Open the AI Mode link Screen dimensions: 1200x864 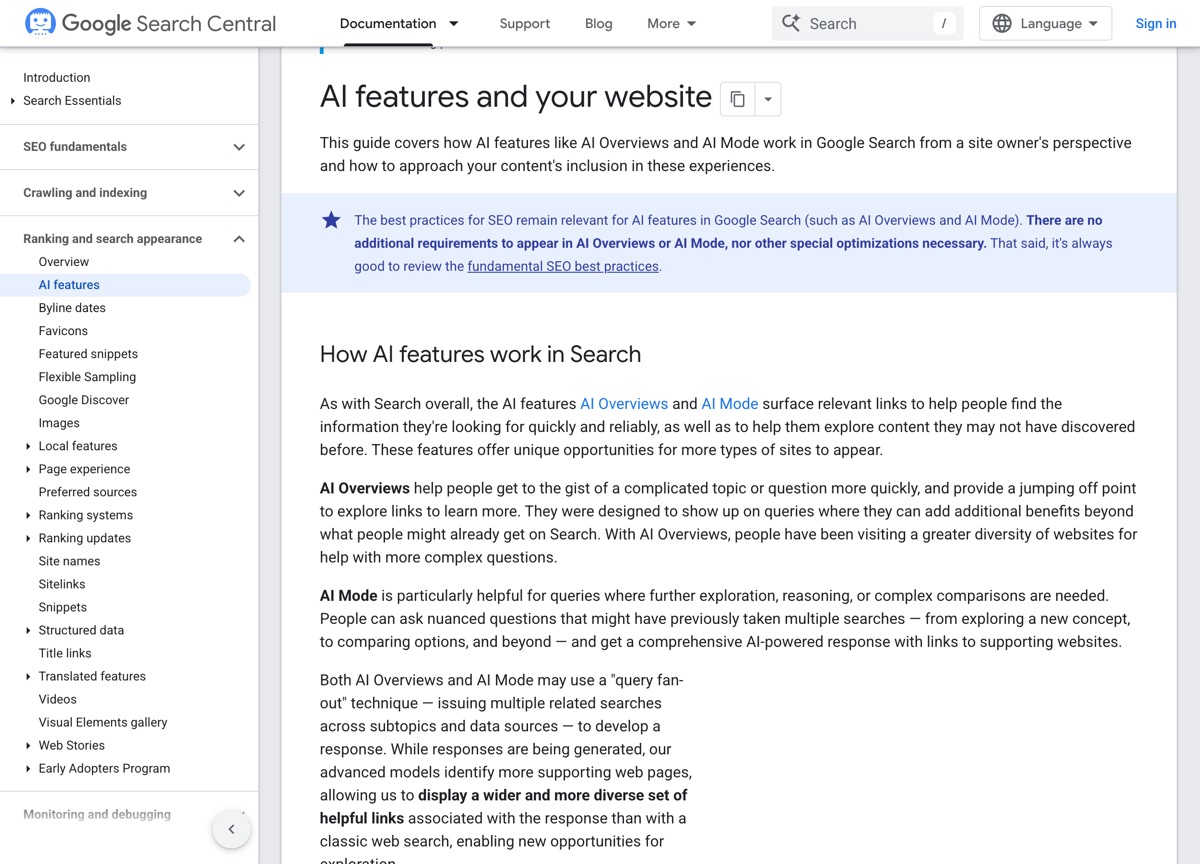(730, 404)
